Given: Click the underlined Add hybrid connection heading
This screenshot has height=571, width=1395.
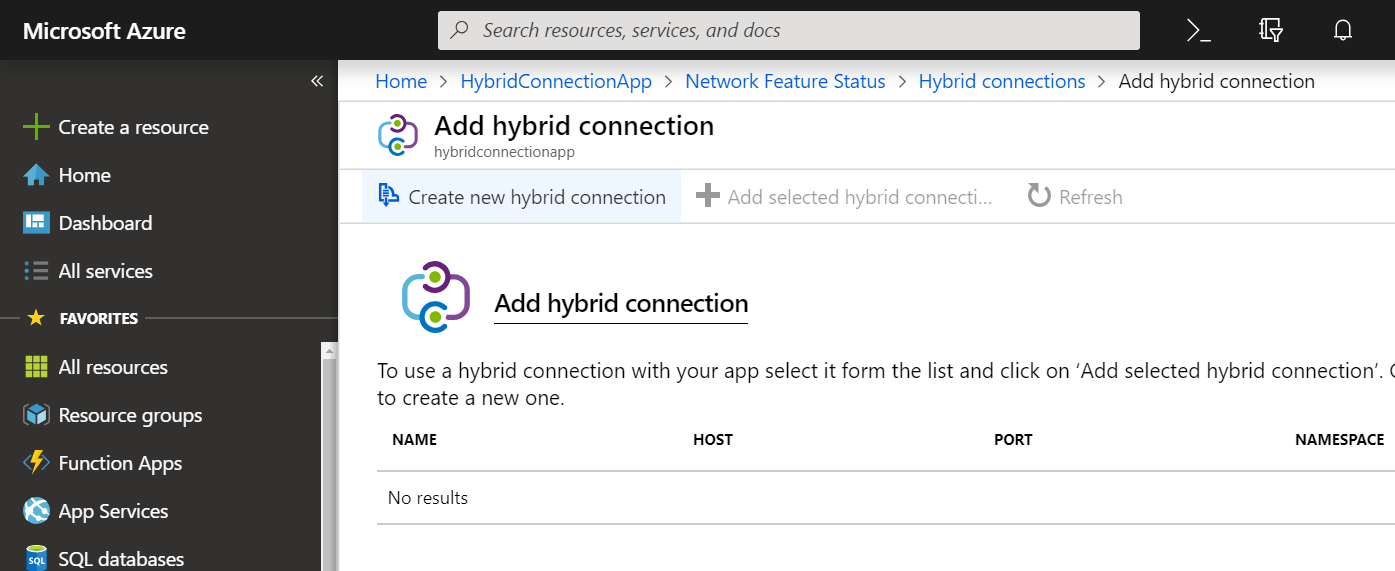Looking at the screenshot, I should coord(621,304).
